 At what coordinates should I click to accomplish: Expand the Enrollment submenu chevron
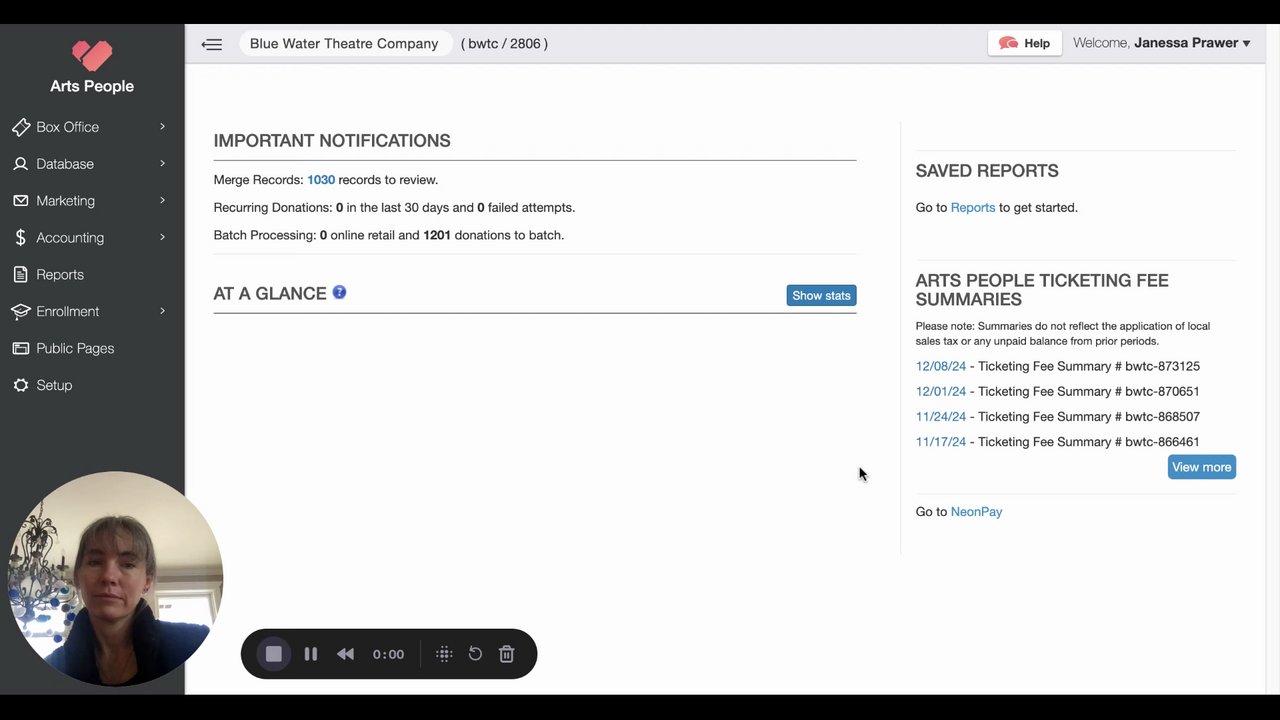162,311
